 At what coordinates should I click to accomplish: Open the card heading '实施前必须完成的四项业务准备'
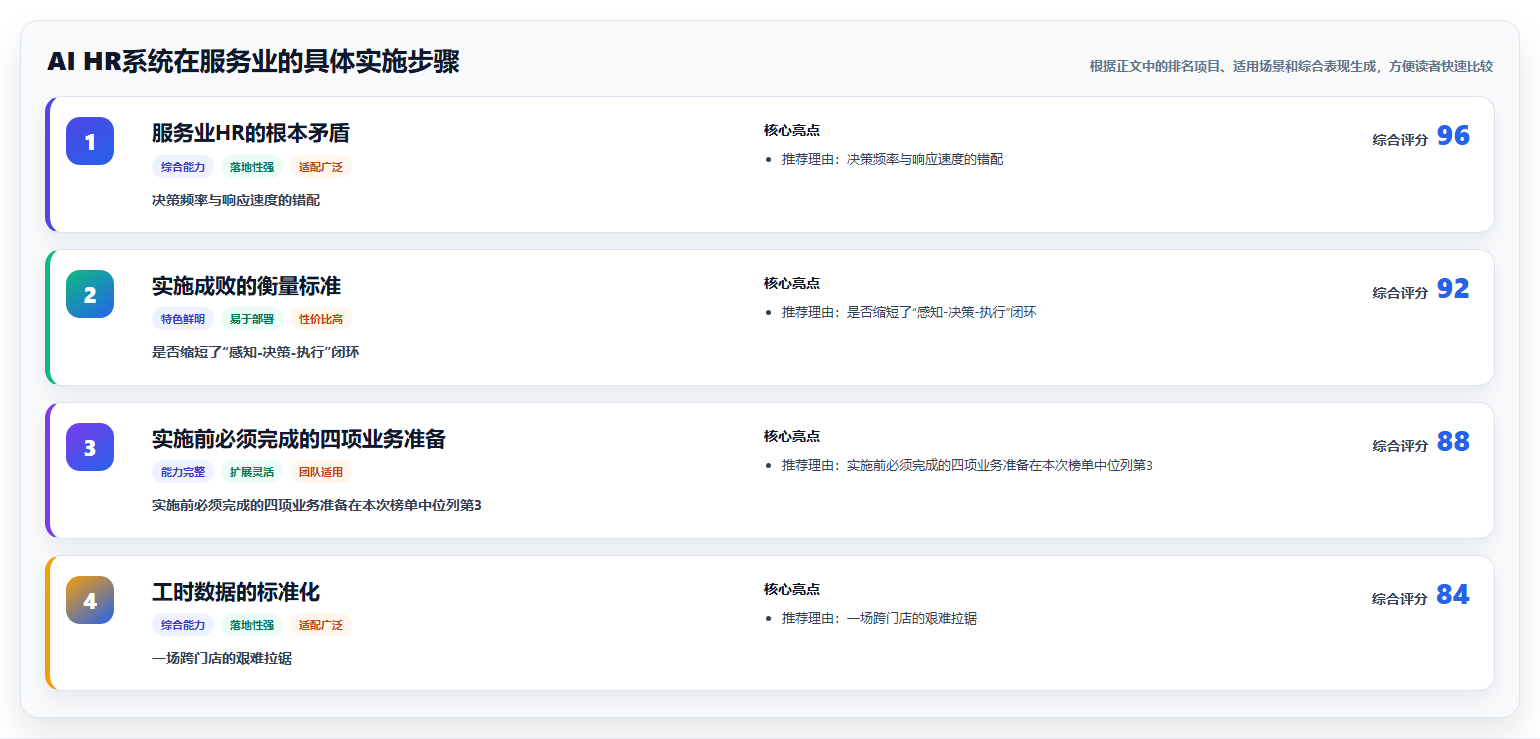299,439
